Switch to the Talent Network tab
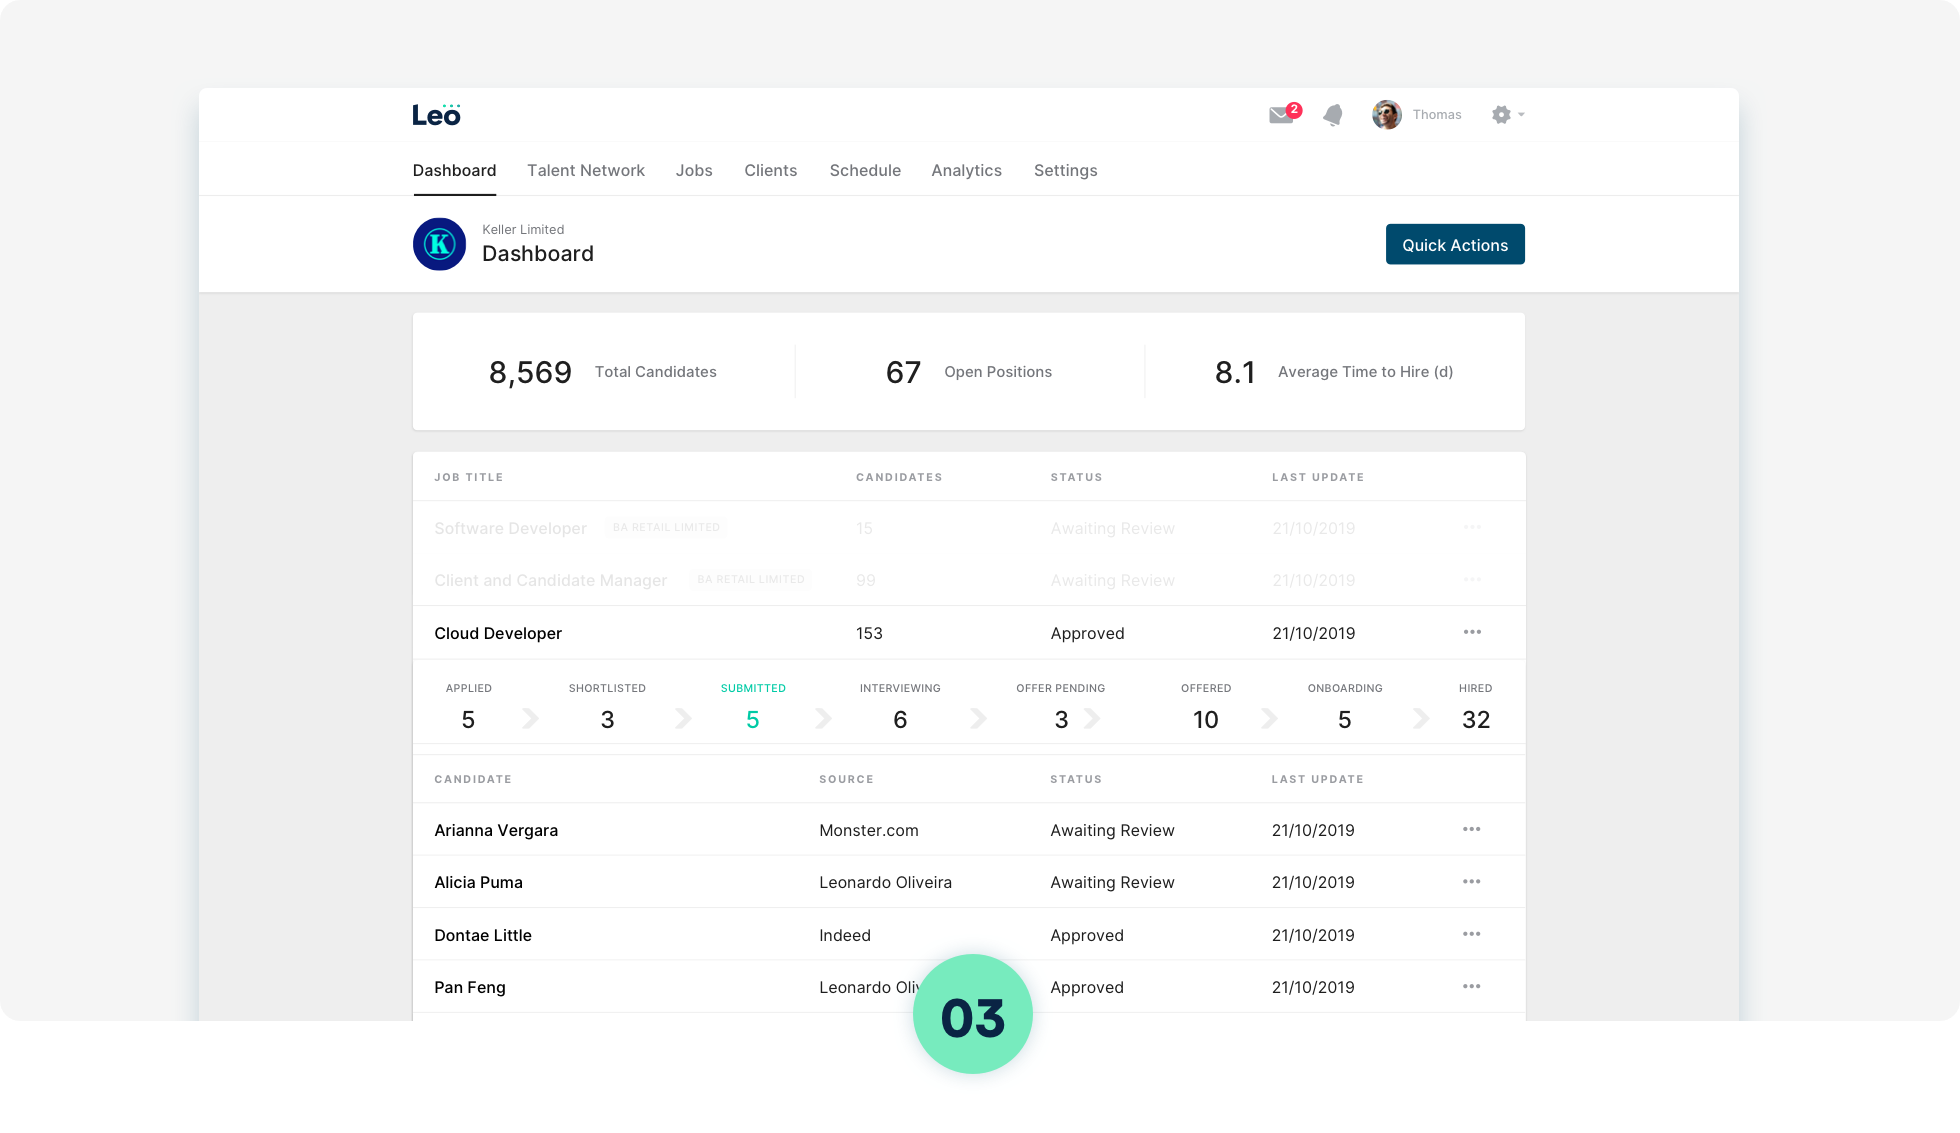Viewport: 1960px width, 1133px height. [x=586, y=170]
